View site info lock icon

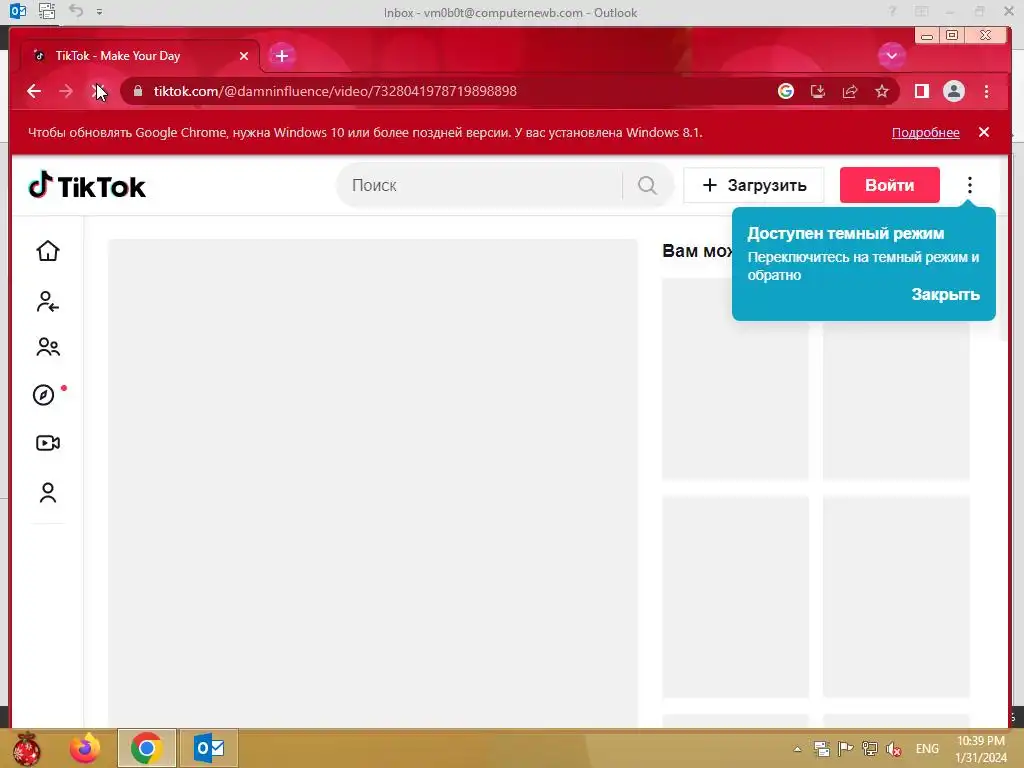pos(138,91)
